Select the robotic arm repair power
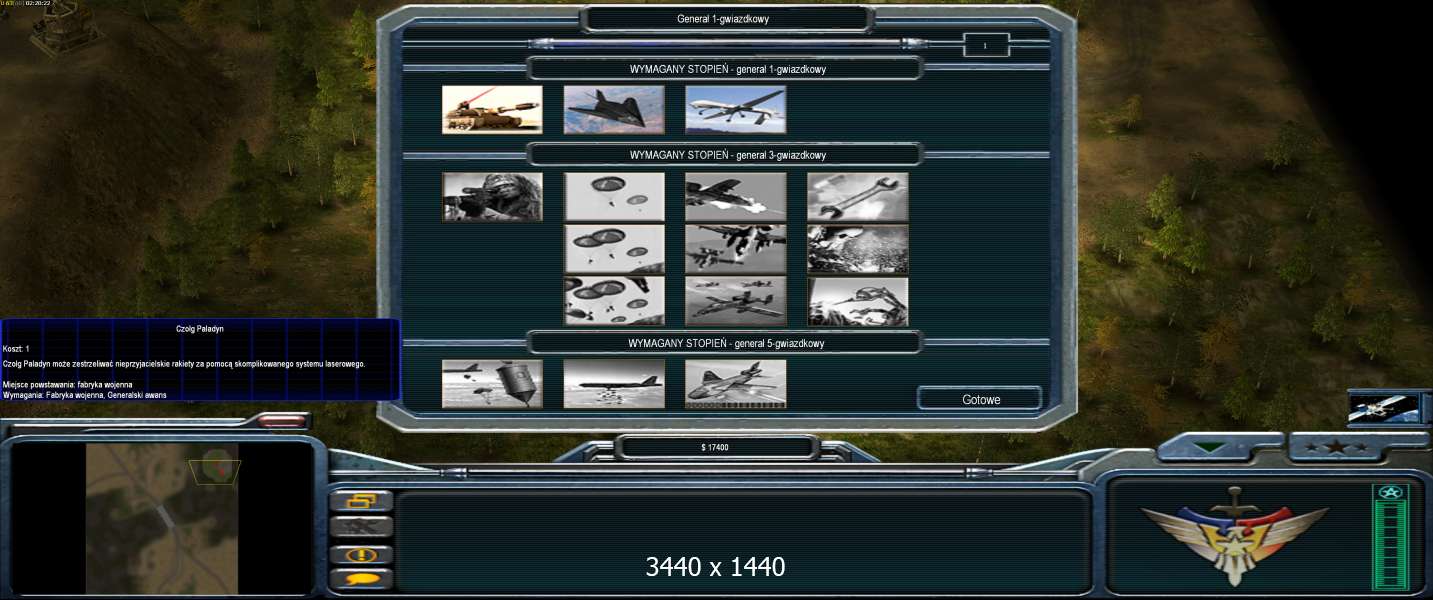 tap(858, 301)
